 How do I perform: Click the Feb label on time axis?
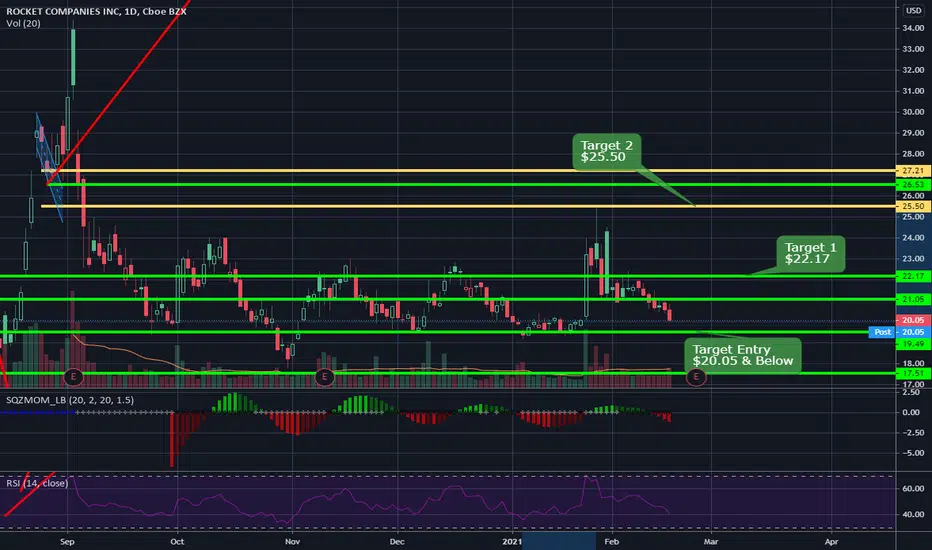(x=611, y=542)
